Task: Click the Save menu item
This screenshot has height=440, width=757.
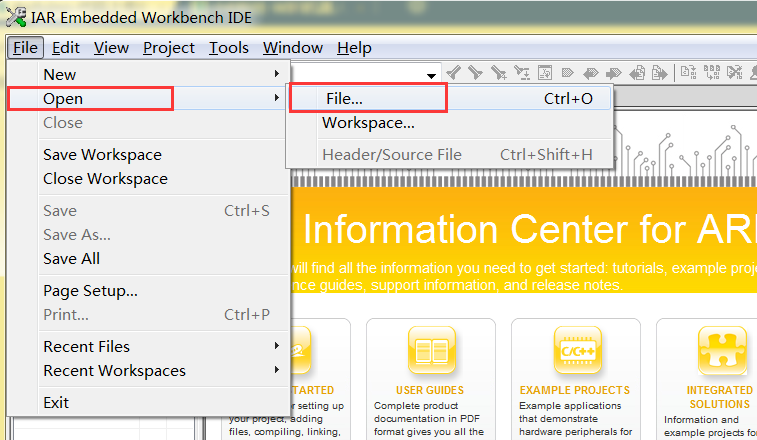Action: pyautogui.click(x=148, y=211)
